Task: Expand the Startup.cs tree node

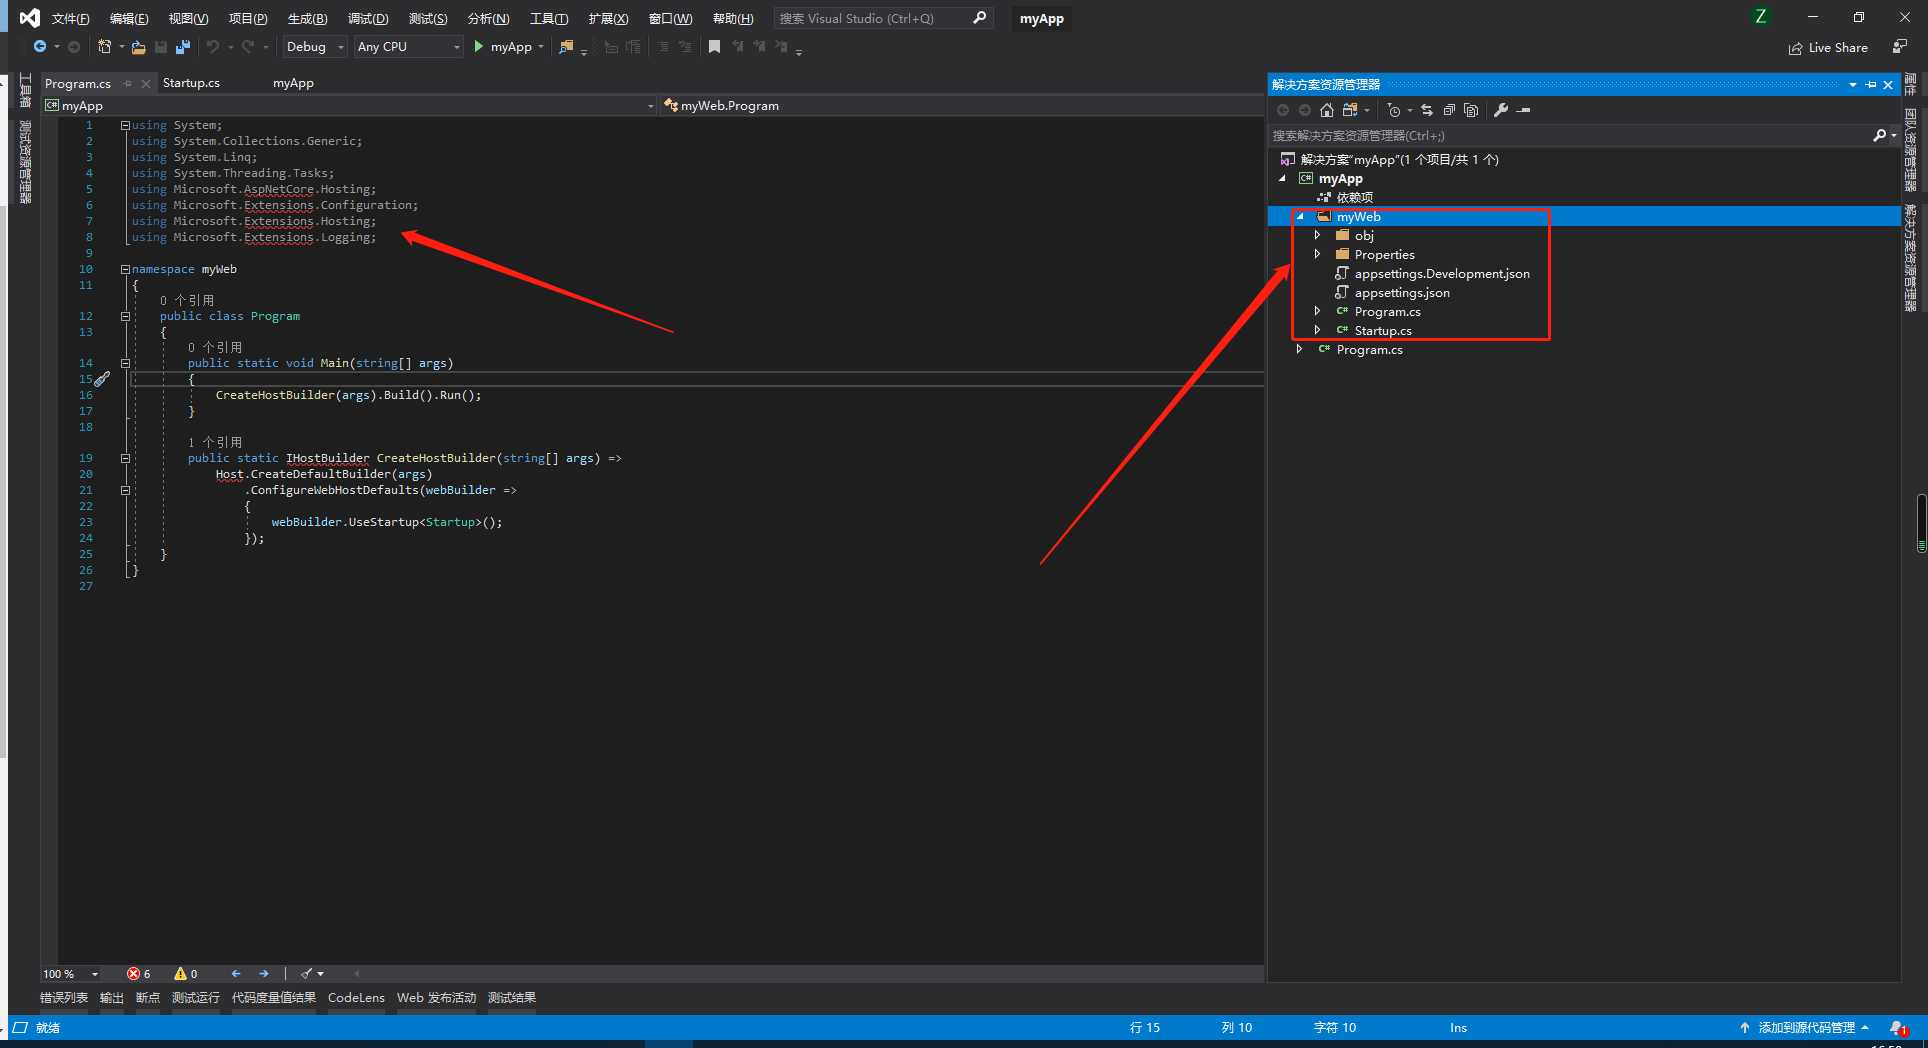Action: click(1318, 330)
